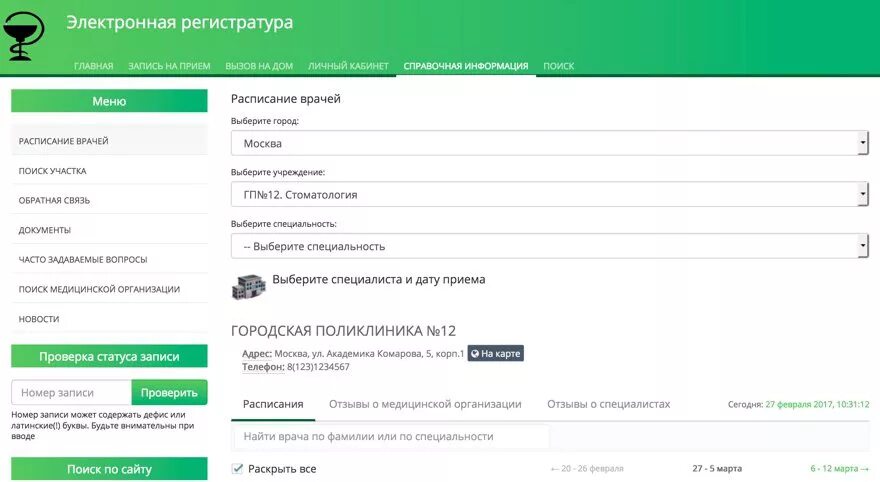Open 'ЛИЧНЫЙ КАБИНЕТ' navigation item
880x482 pixels.
[x=348, y=66]
